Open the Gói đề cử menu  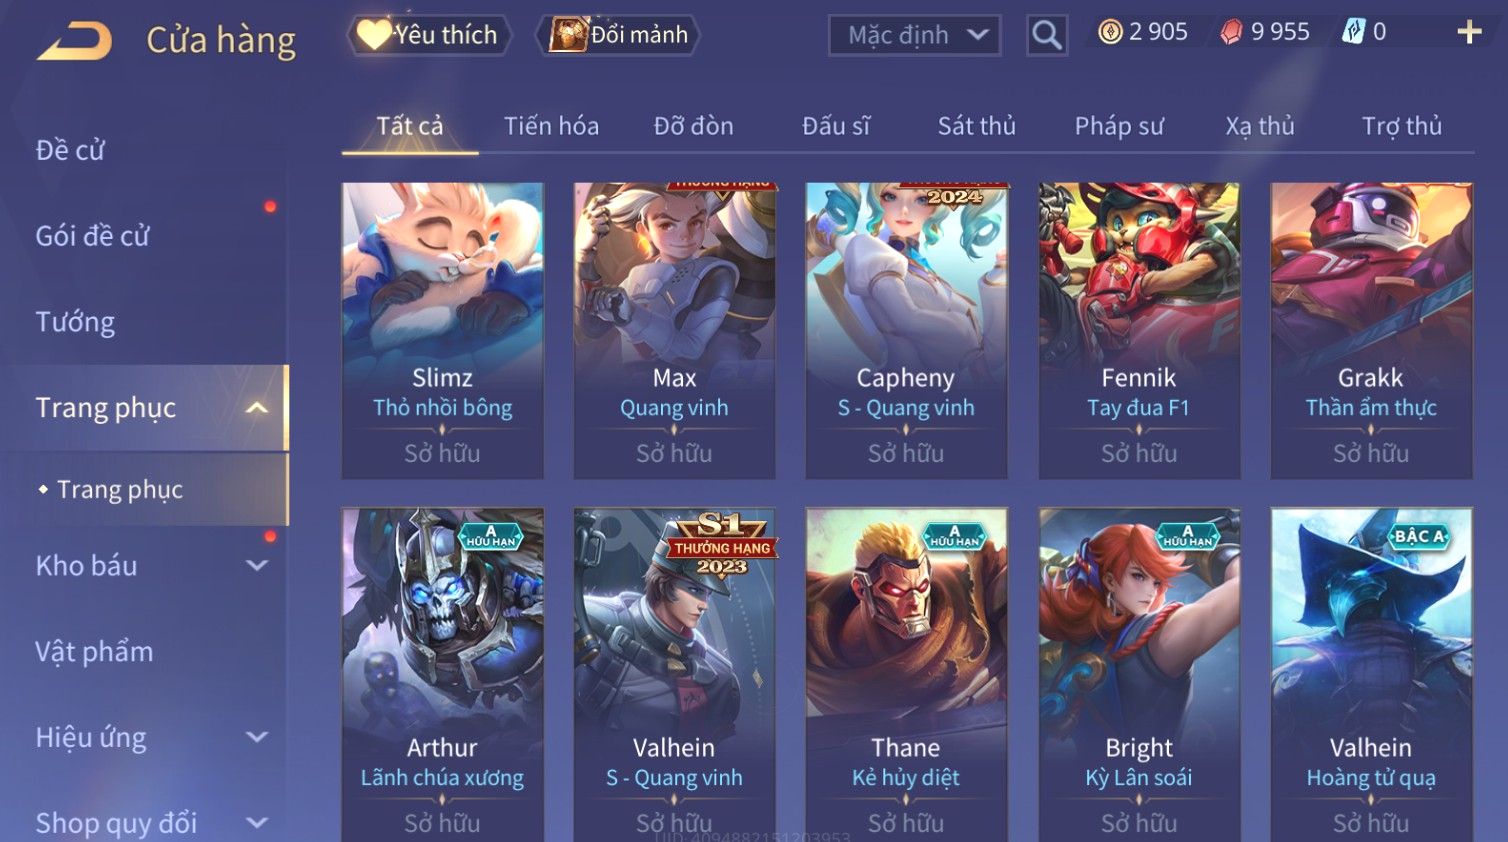pyautogui.click(x=92, y=236)
